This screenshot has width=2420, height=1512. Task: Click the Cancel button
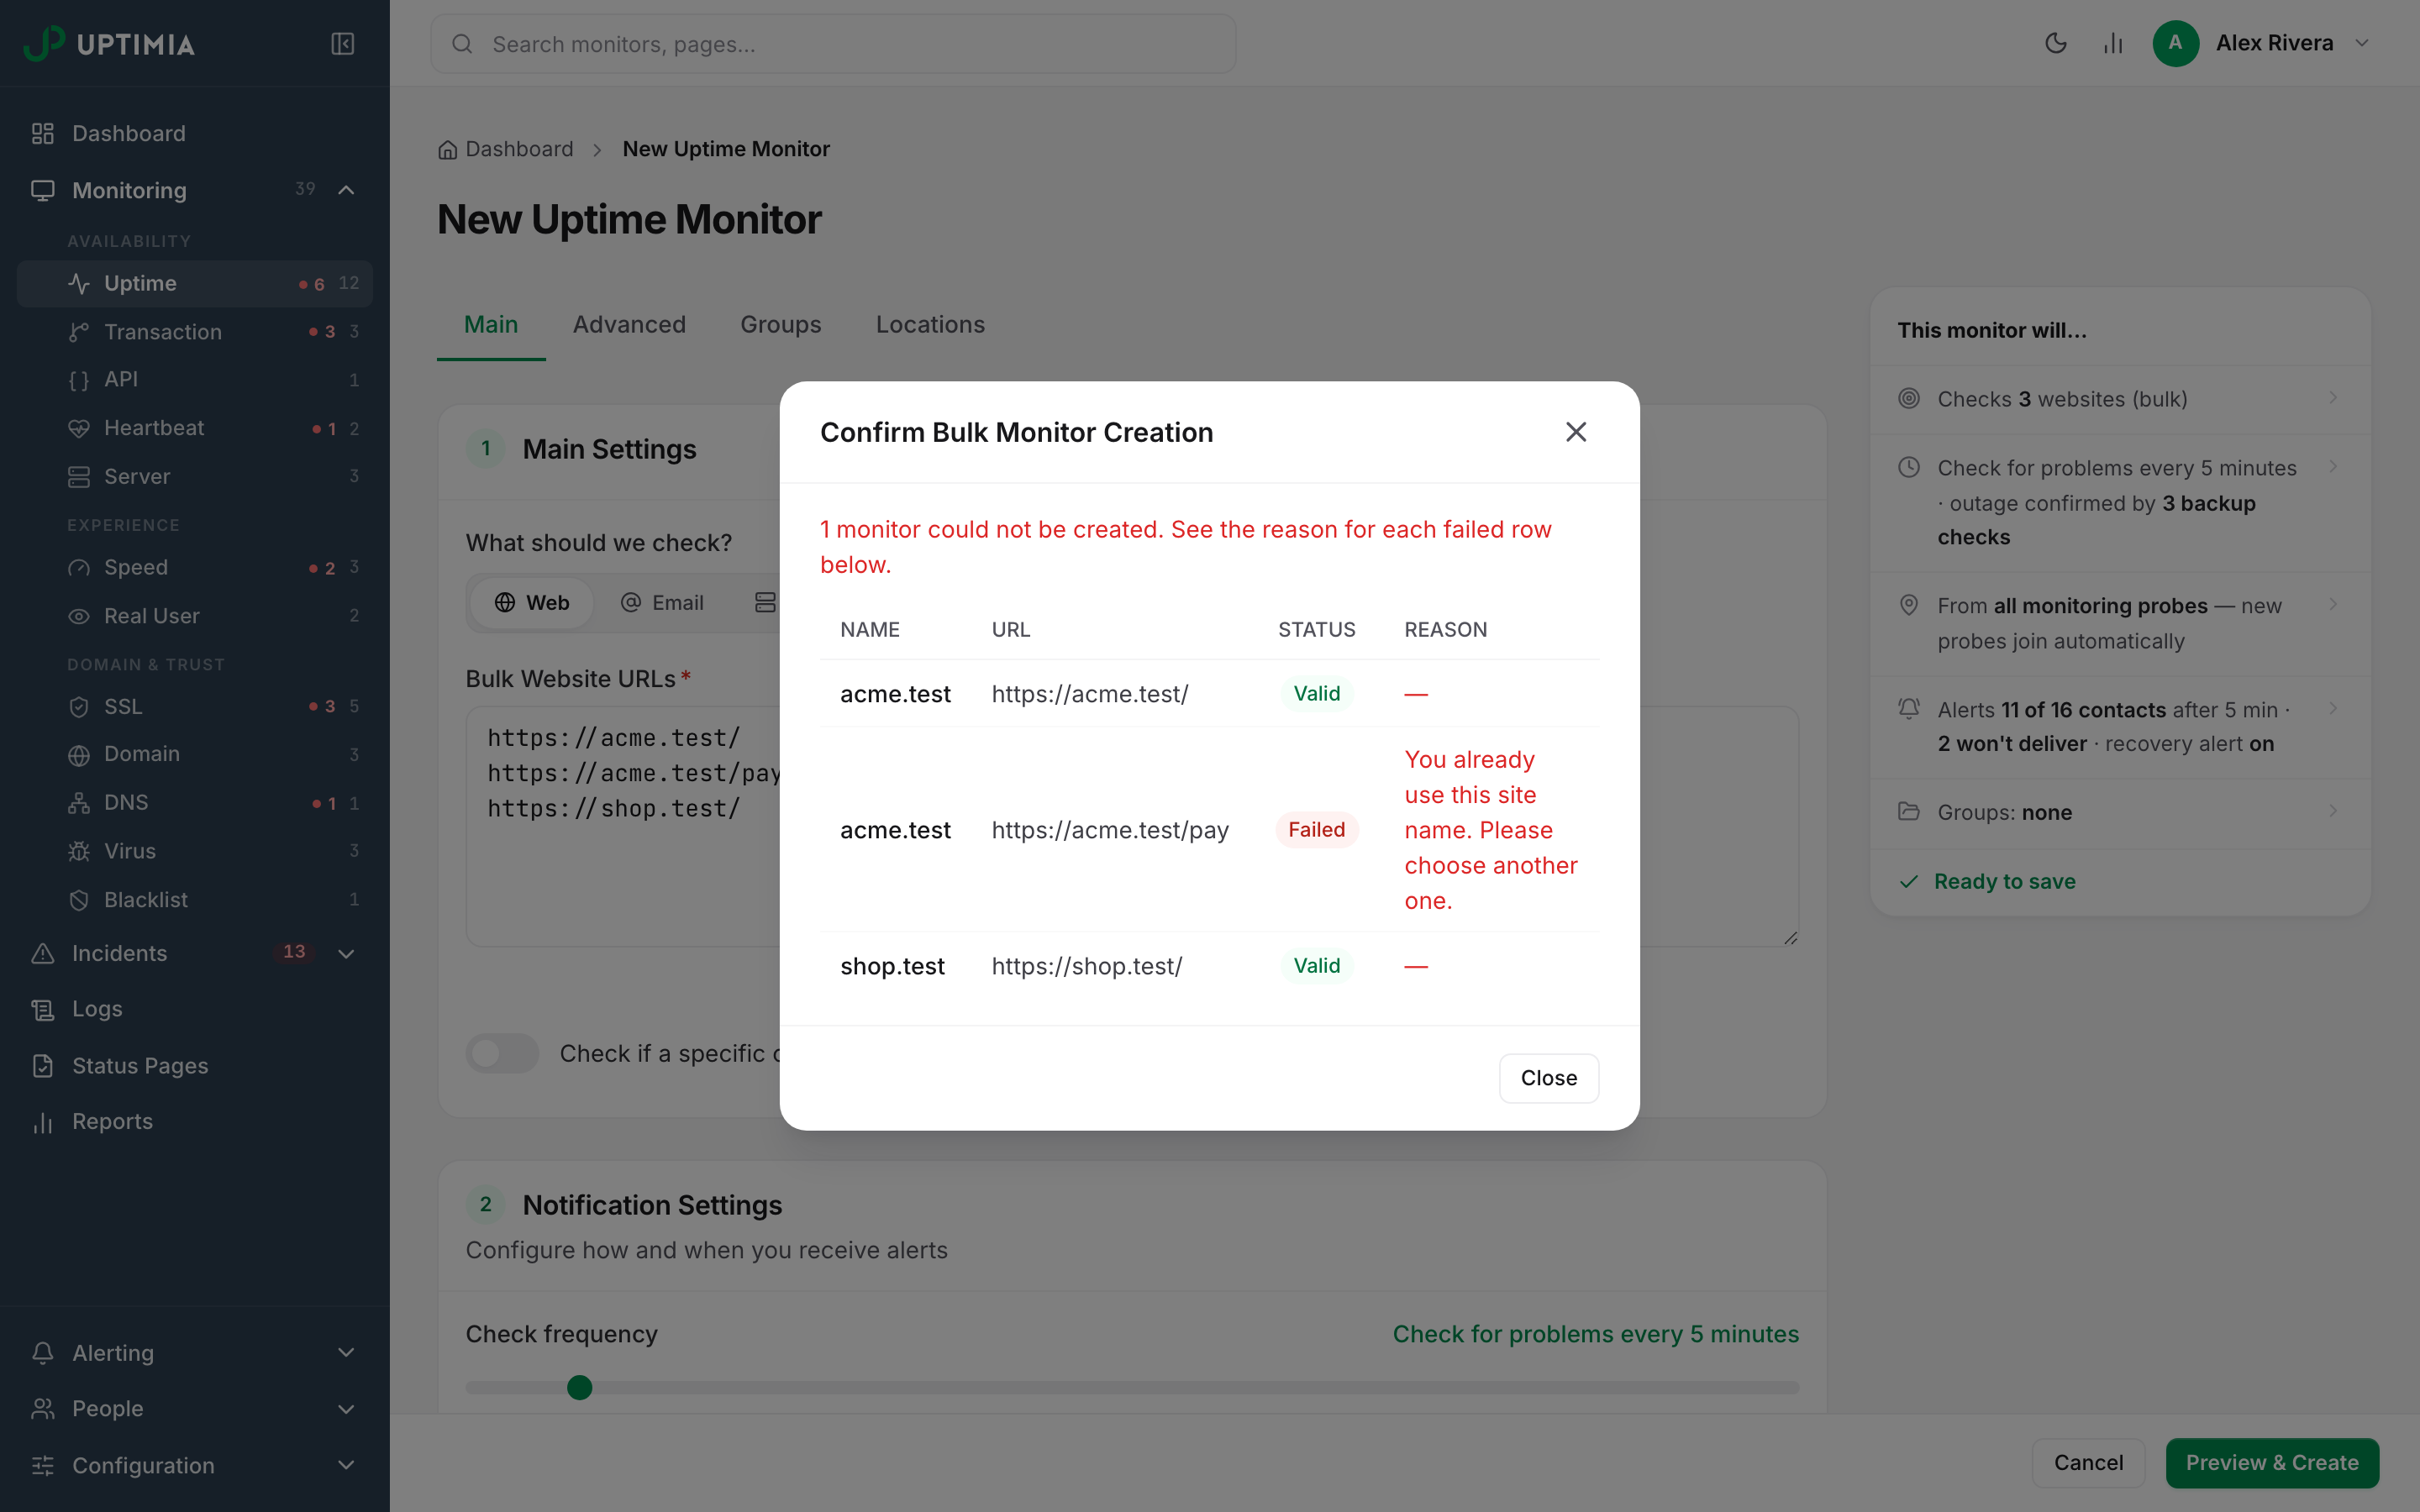click(x=2088, y=1462)
